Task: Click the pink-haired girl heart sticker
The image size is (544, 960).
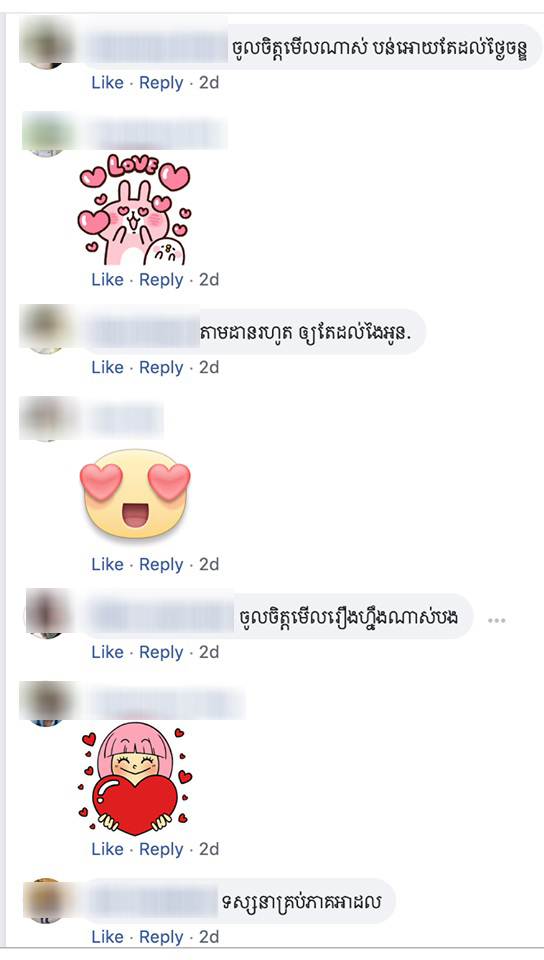Action: coord(135,779)
